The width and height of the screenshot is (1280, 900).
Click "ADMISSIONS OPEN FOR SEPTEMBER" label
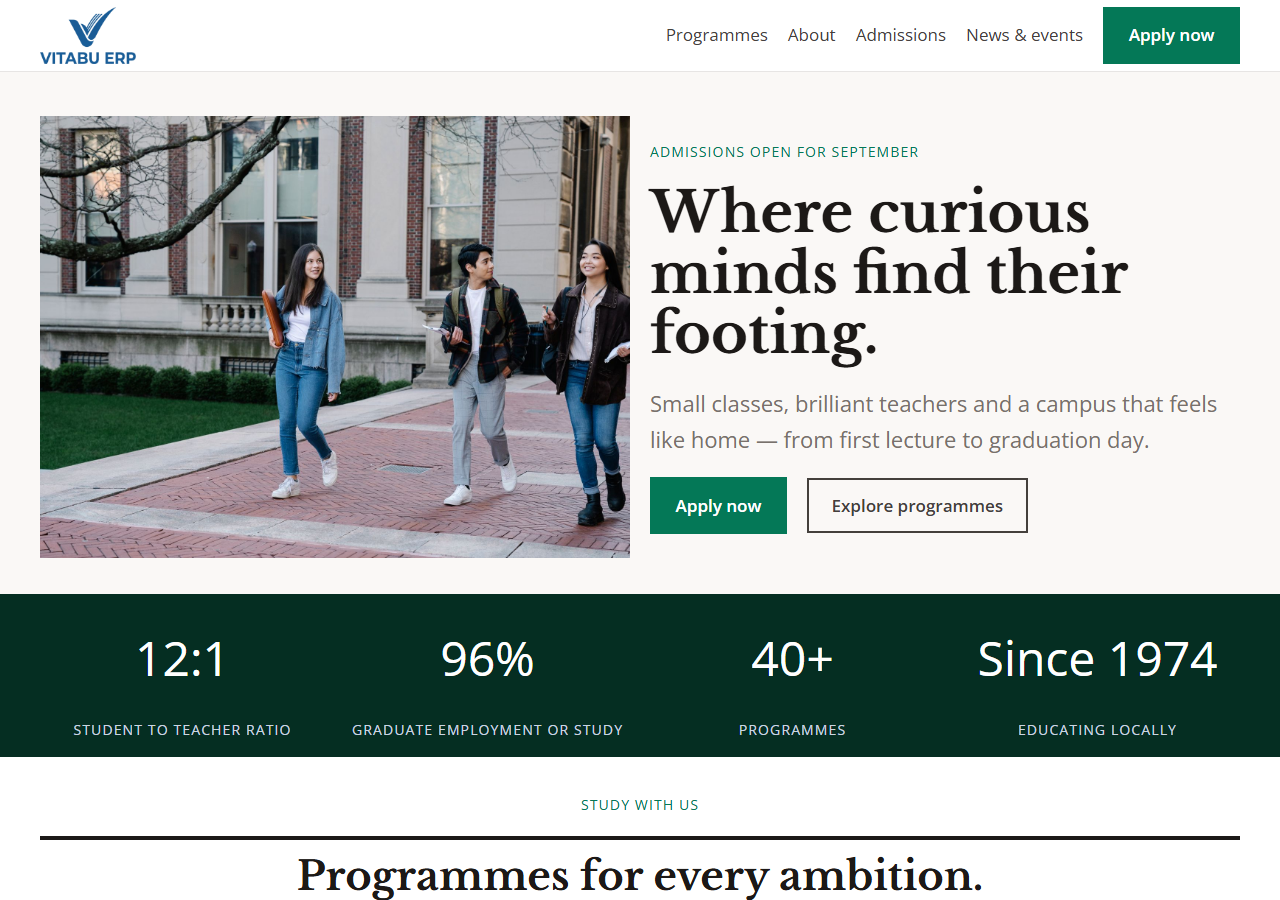coord(784,152)
